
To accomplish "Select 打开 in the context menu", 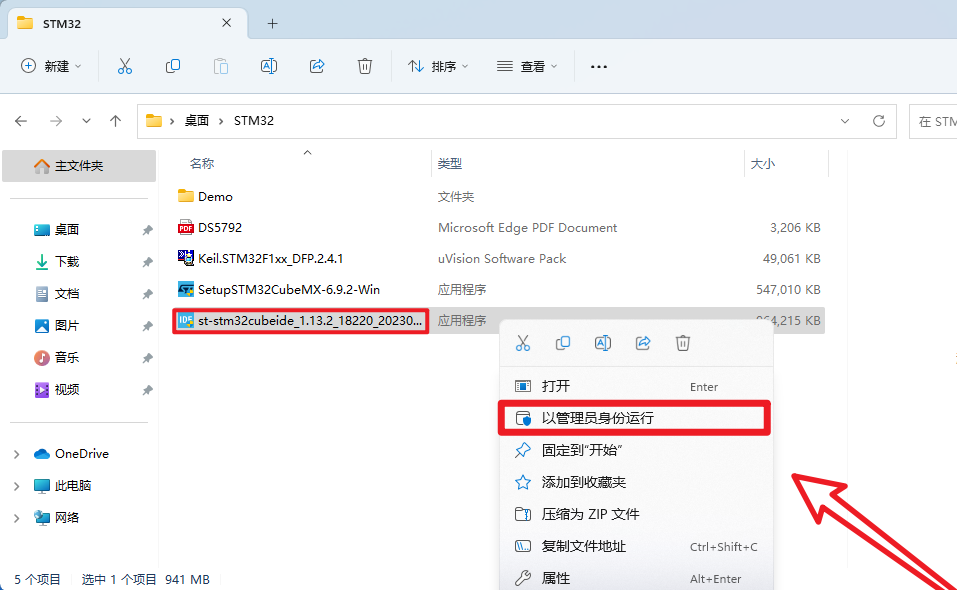I will click(636, 386).
